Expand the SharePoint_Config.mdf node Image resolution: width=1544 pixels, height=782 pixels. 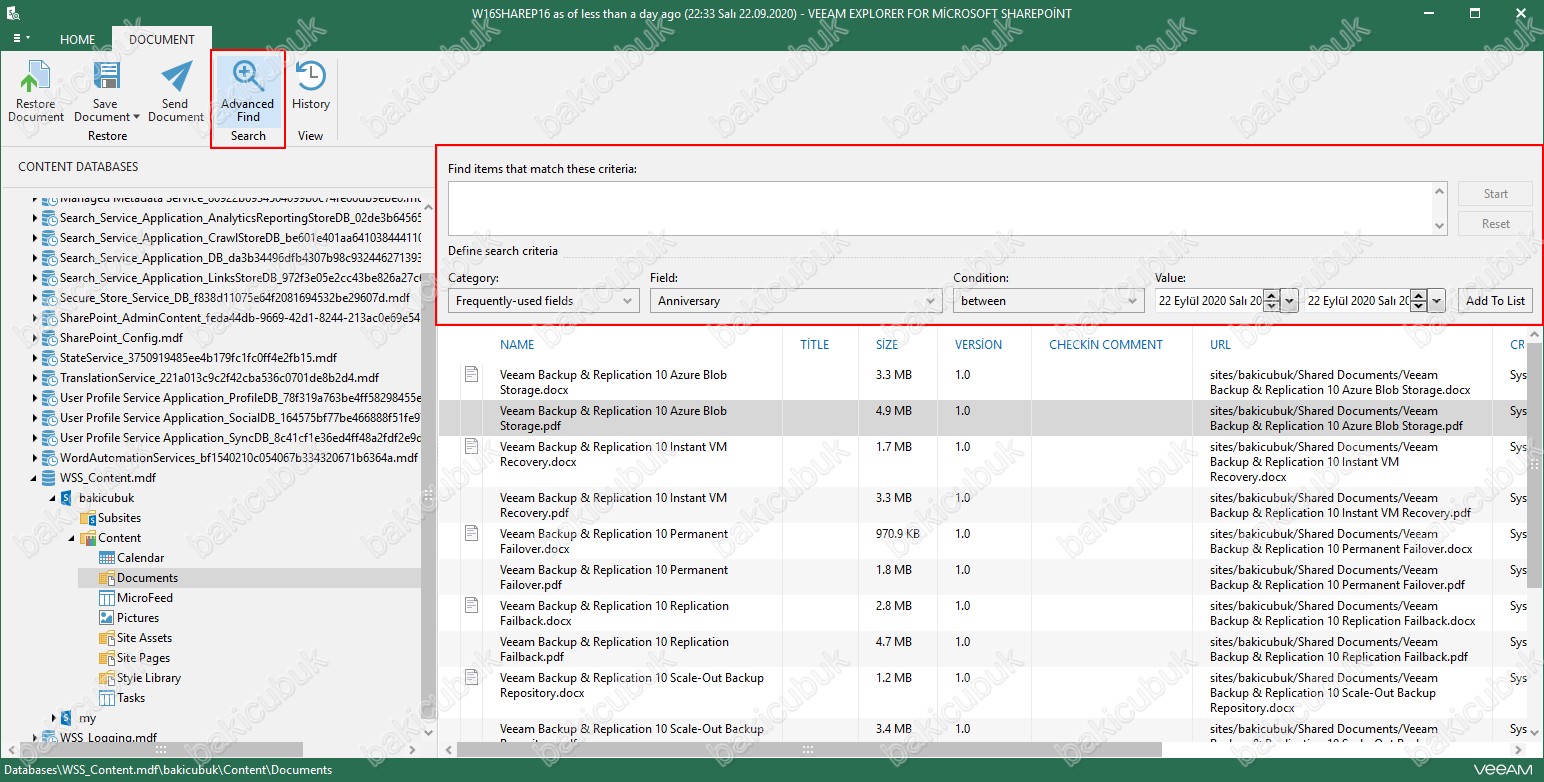pos(36,338)
